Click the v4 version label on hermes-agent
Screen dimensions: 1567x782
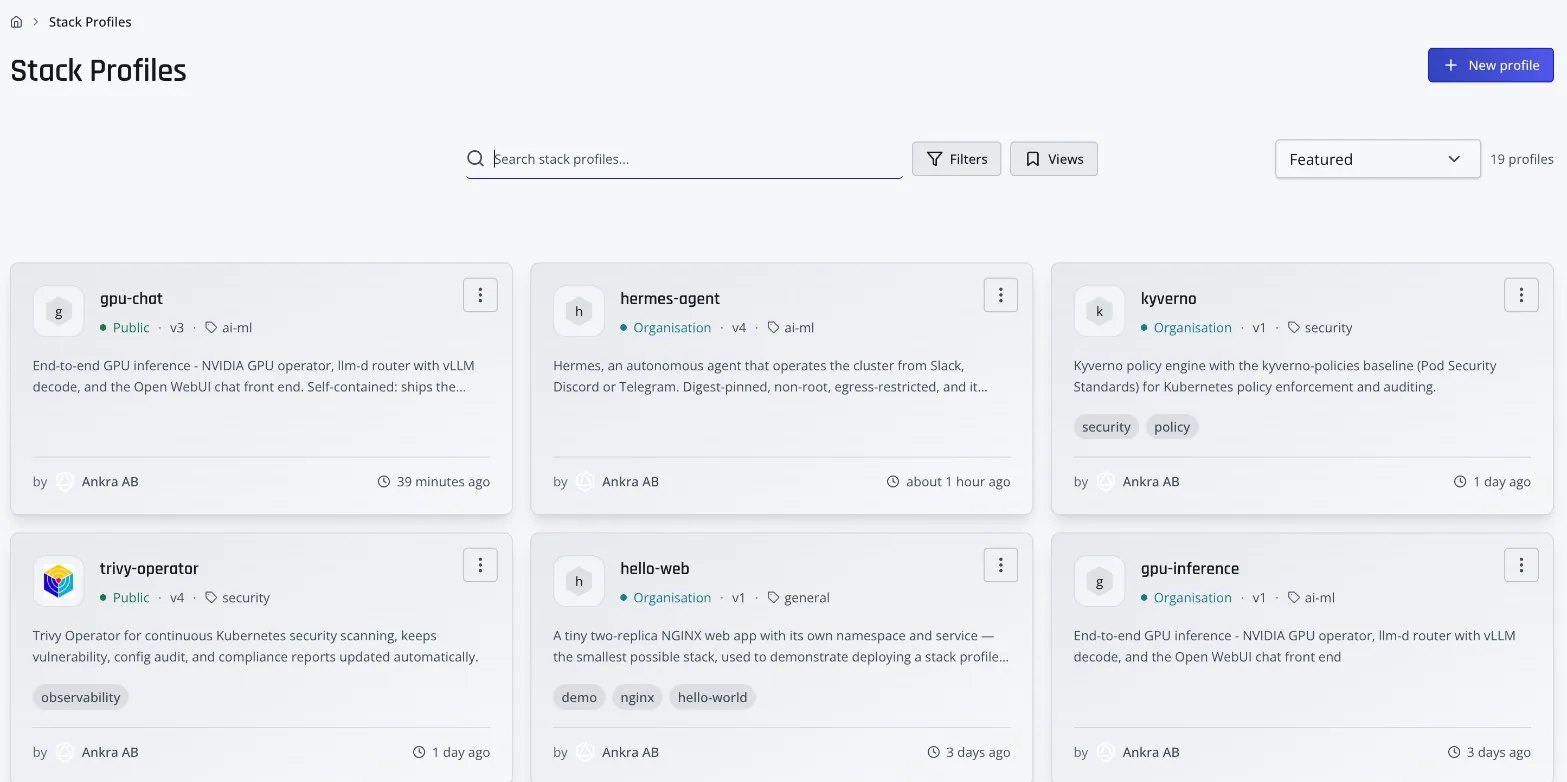pos(739,327)
